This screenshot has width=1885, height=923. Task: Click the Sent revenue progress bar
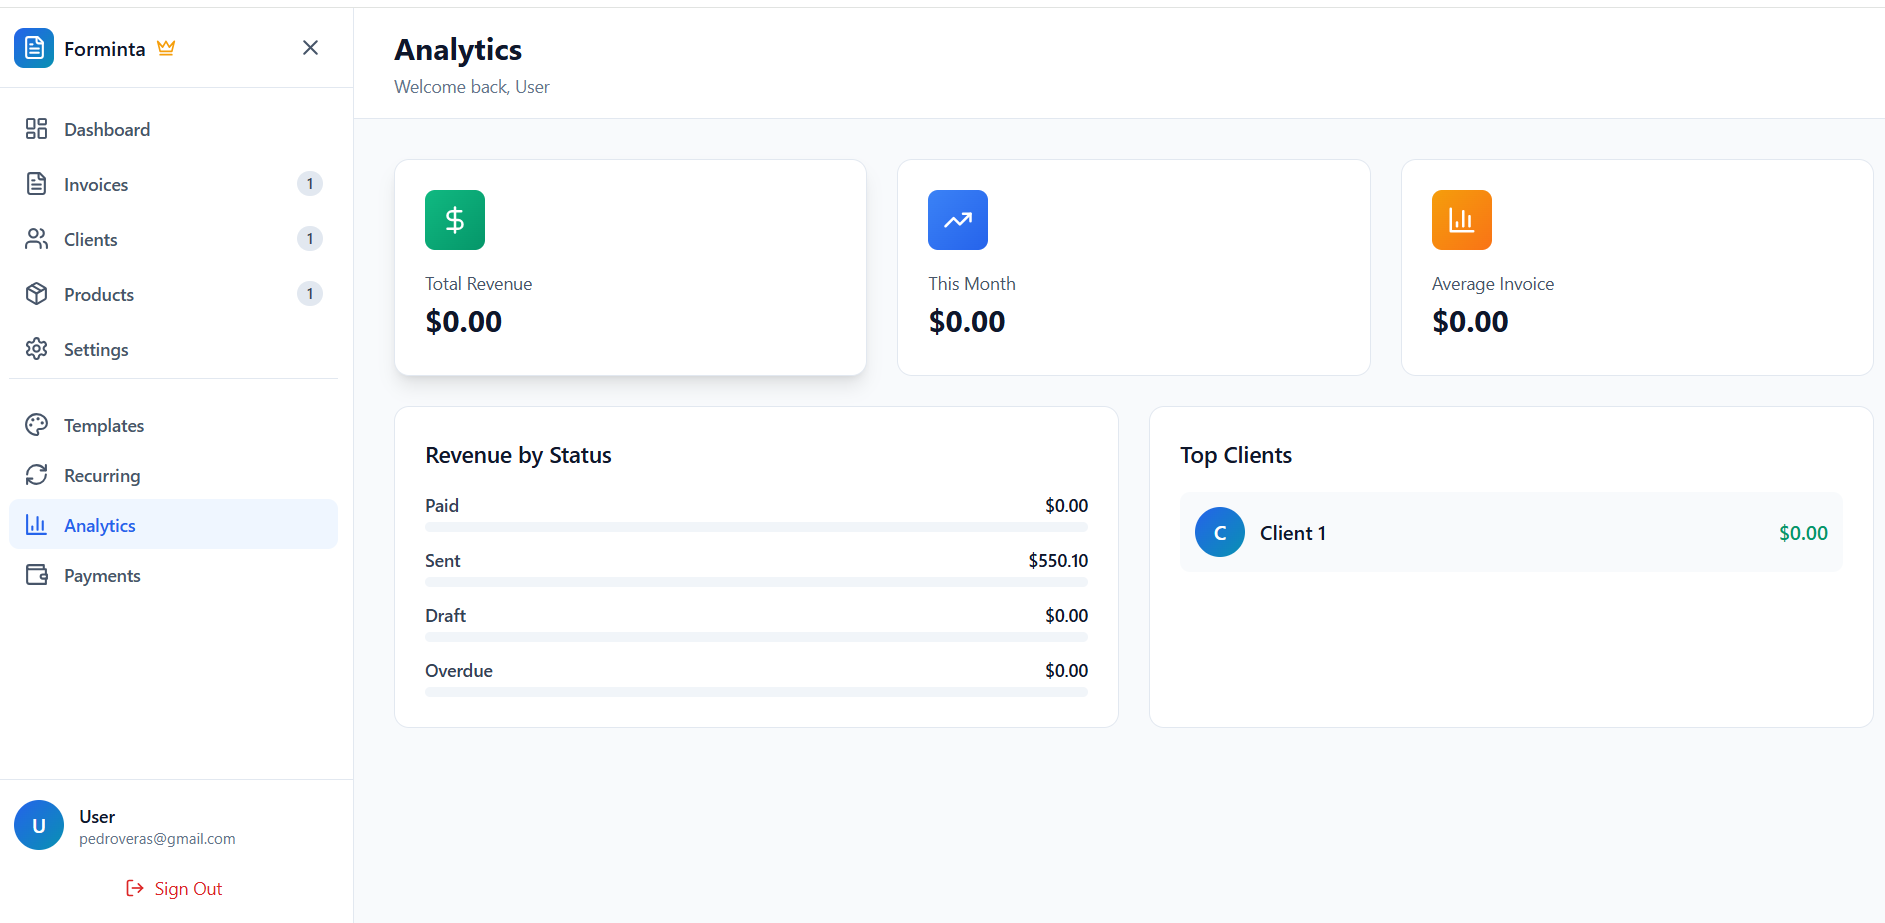click(756, 582)
